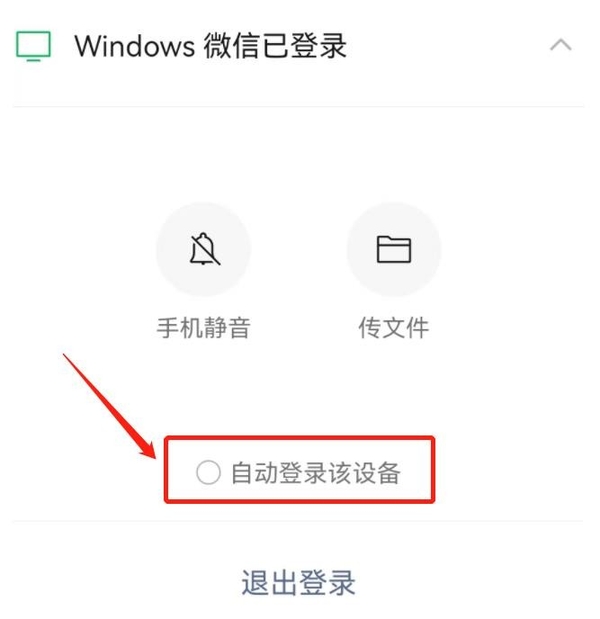Tap the gray circle around the bell
The width and height of the screenshot is (600, 619).
pos(204,249)
